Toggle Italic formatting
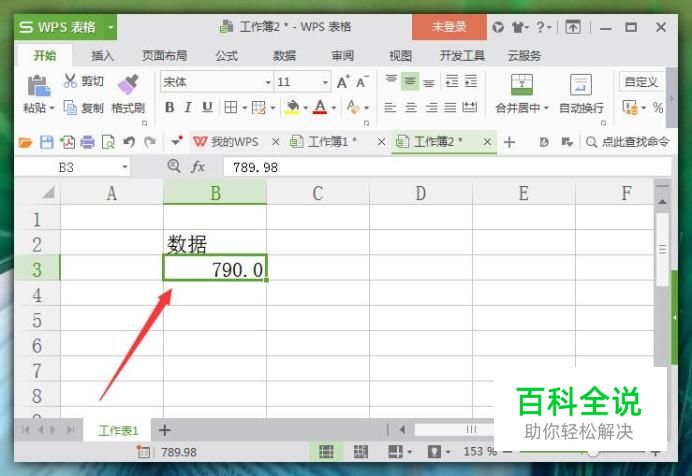Image resolution: width=692 pixels, height=476 pixels. (188, 107)
